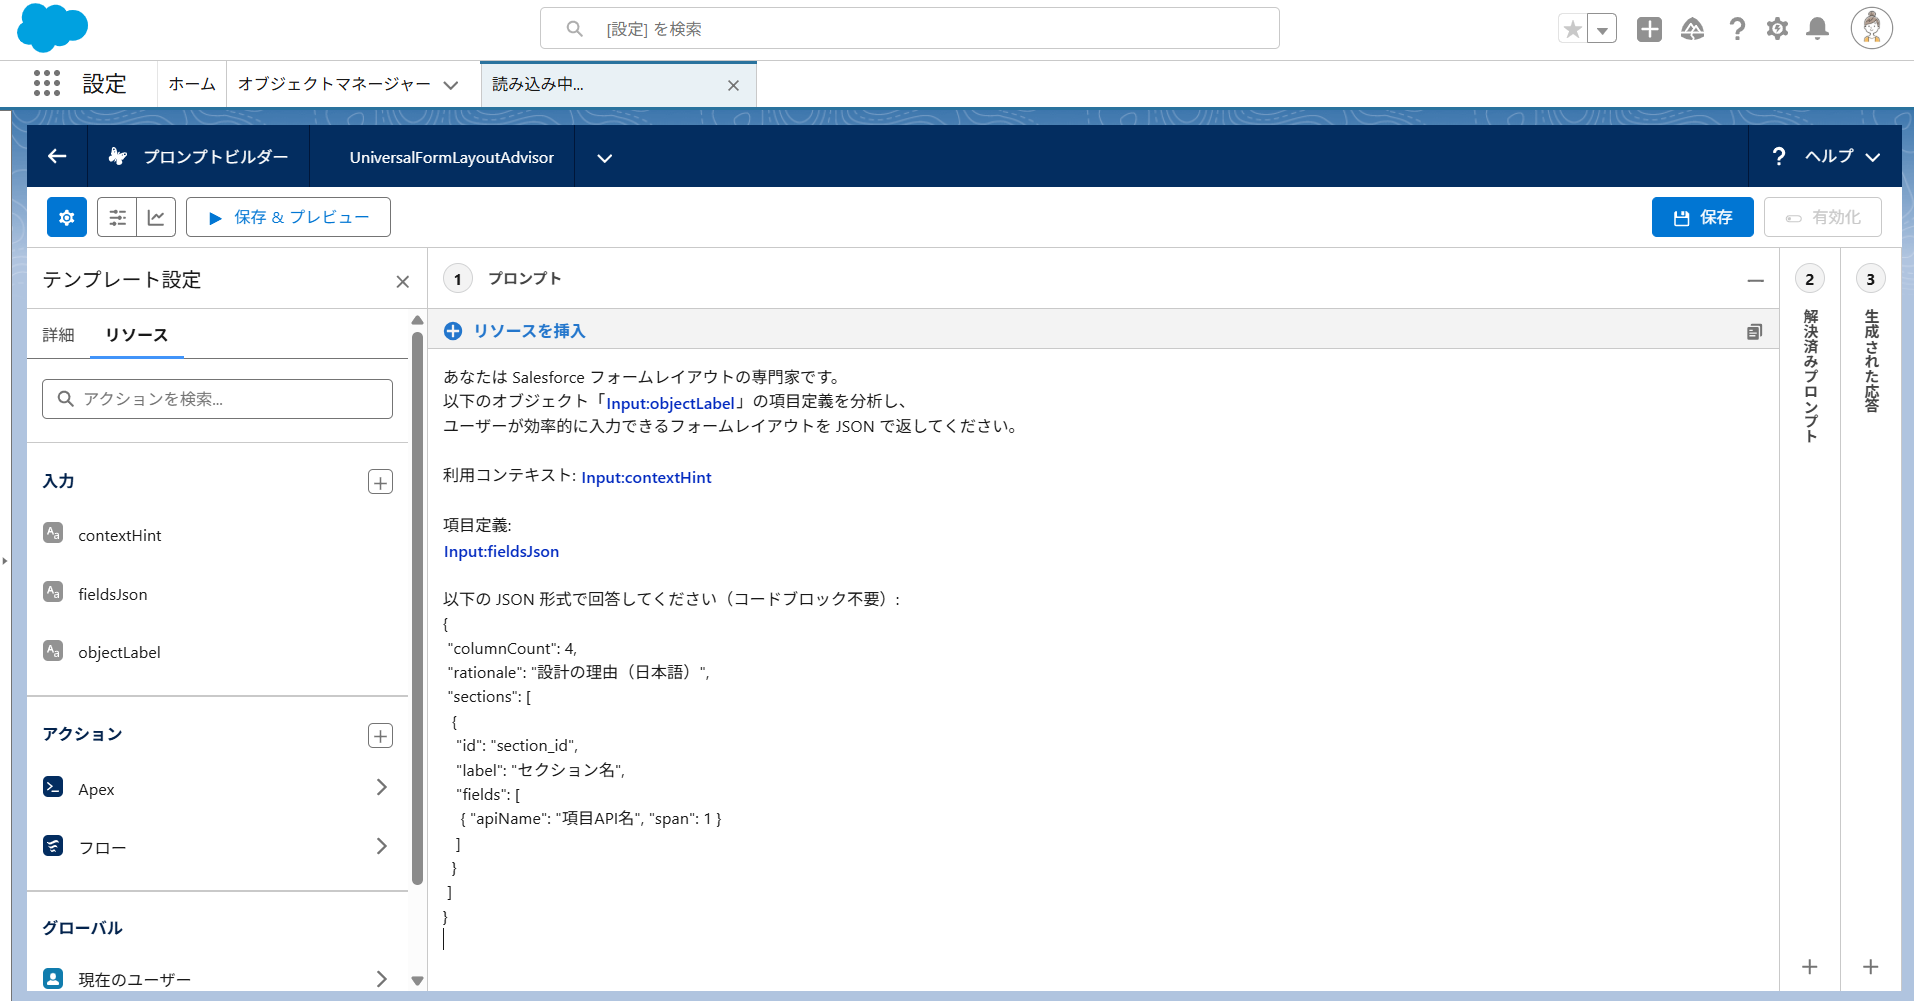The width and height of the screenshot is (1914, 1001).
Task: Open the App Launcher grid
Action: coord(46,84)
